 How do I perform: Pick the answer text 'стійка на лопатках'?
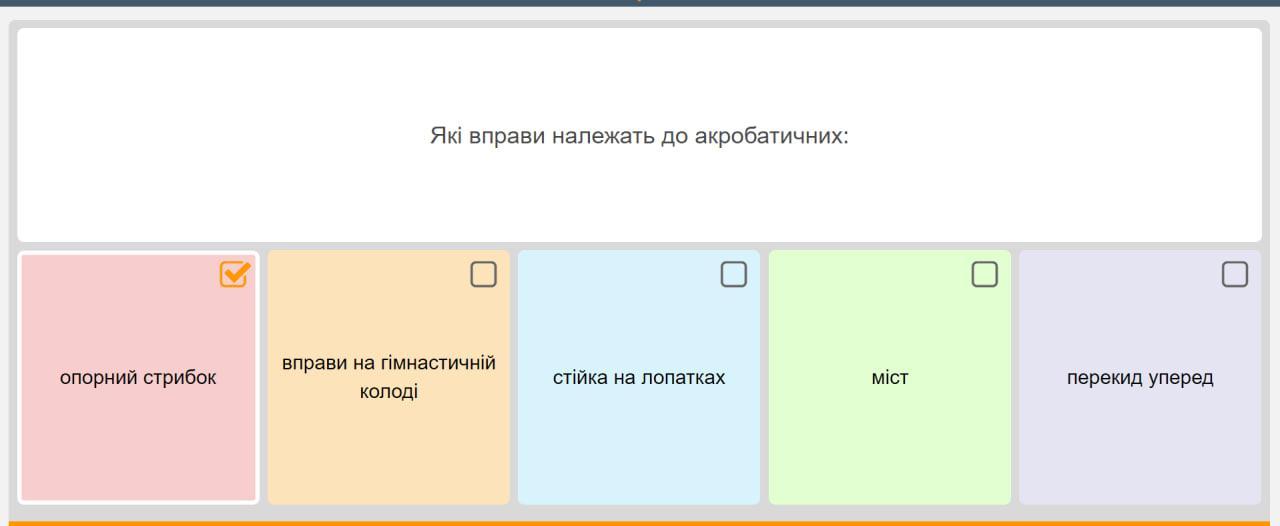[x=639, y=378]
